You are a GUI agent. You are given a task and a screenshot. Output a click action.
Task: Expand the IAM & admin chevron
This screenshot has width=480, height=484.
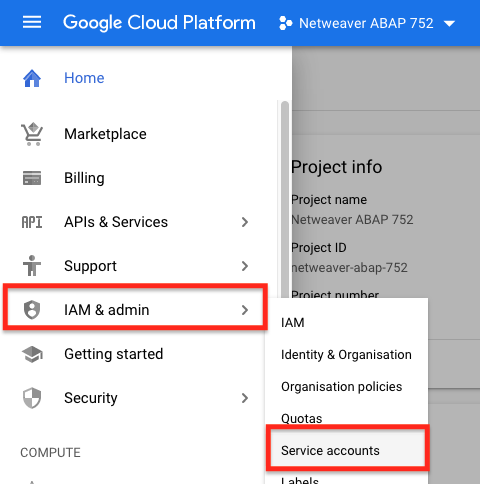pos(245,310)
